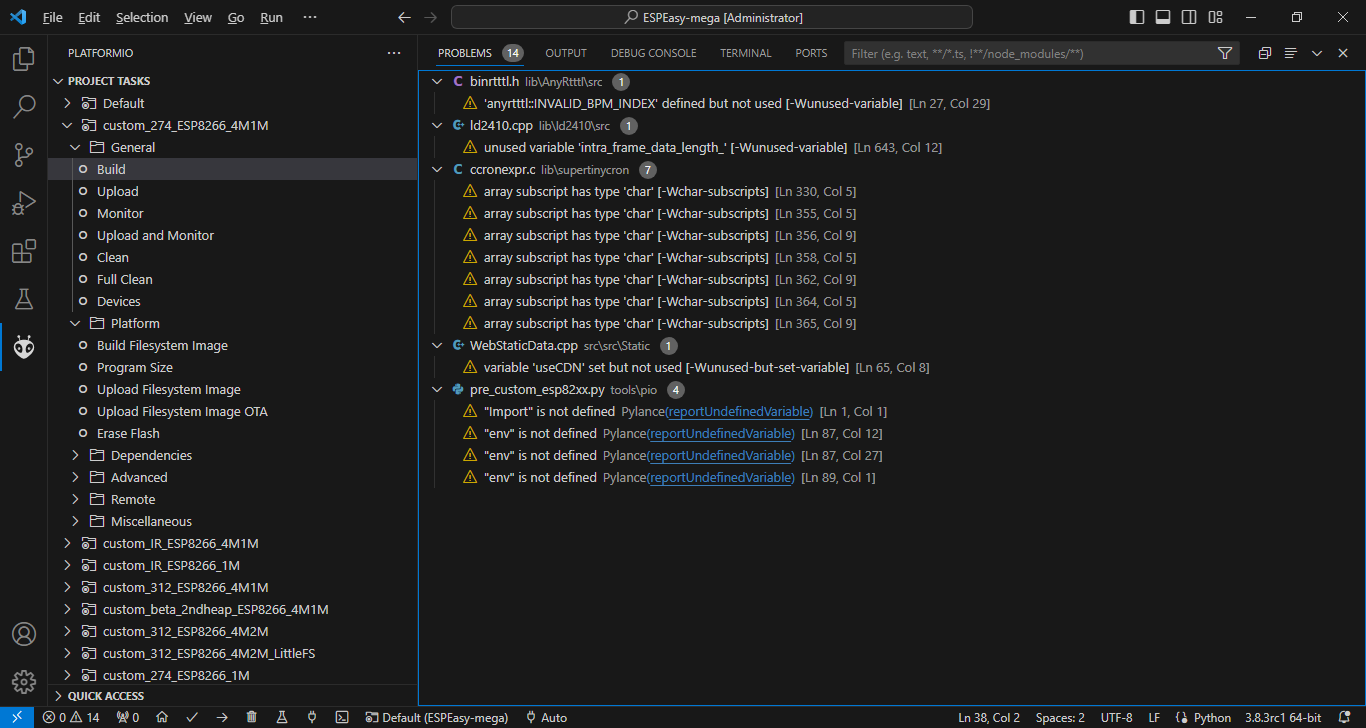Open the Explorer view in activity bar
Image resolution: width=1366 pixels, height=728 pixels.
pyautogui.click(x=24, y=59)
